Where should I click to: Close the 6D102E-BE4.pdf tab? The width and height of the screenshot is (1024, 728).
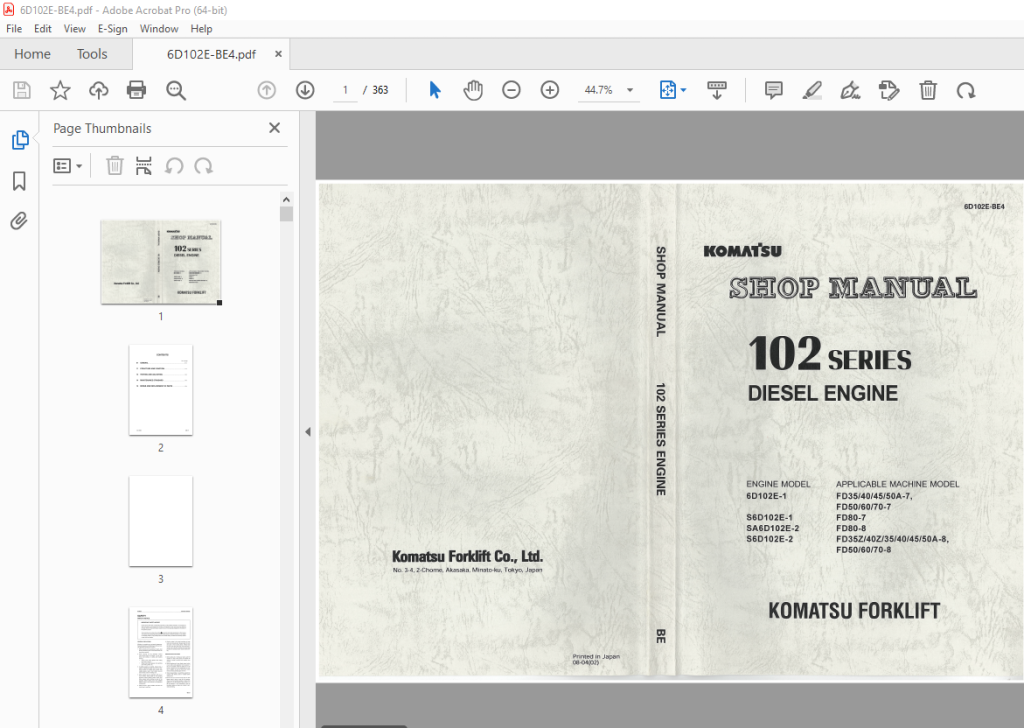pos(278,54)
